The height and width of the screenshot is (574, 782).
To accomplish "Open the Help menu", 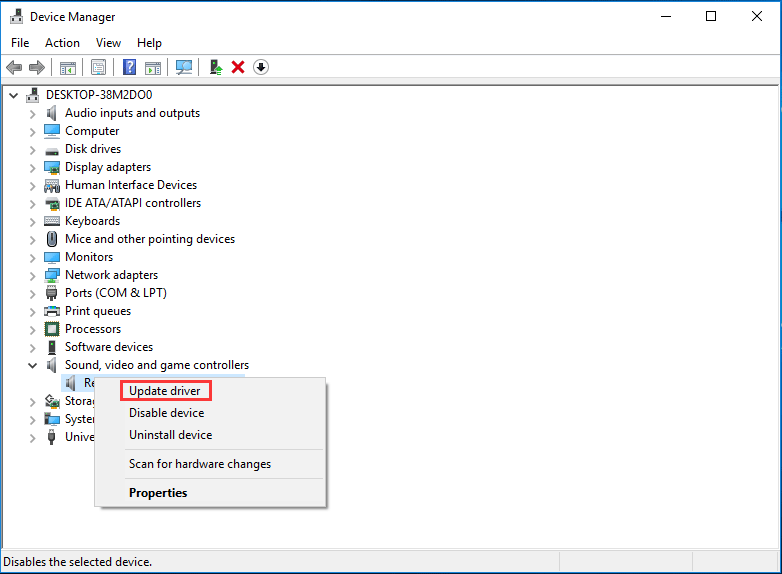I will click(149, 43).
